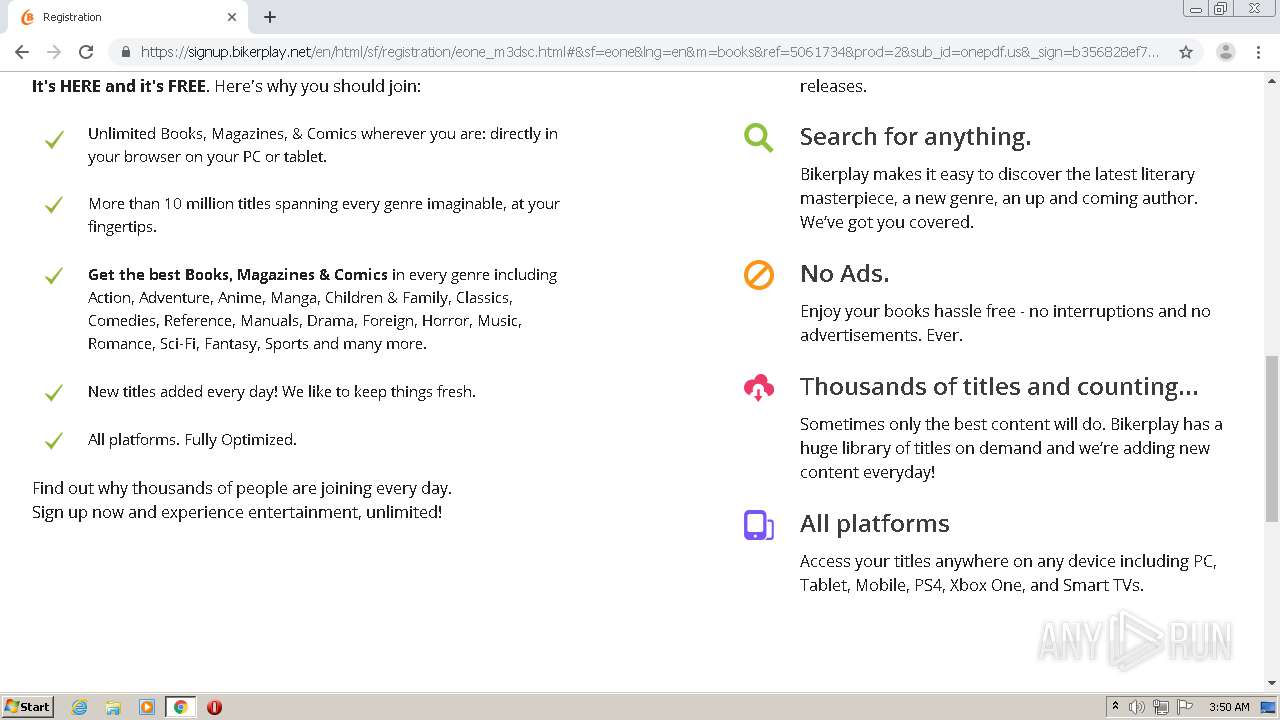Open the Windows Start menu
Screen dimensions: 1280x720
(28, 707)
